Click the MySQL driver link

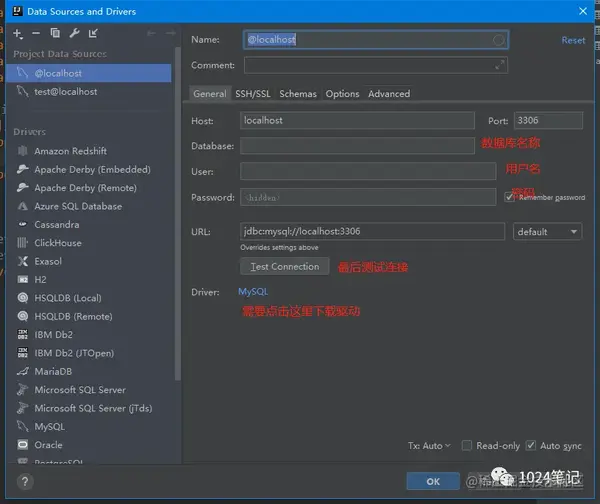coord(253,292)
